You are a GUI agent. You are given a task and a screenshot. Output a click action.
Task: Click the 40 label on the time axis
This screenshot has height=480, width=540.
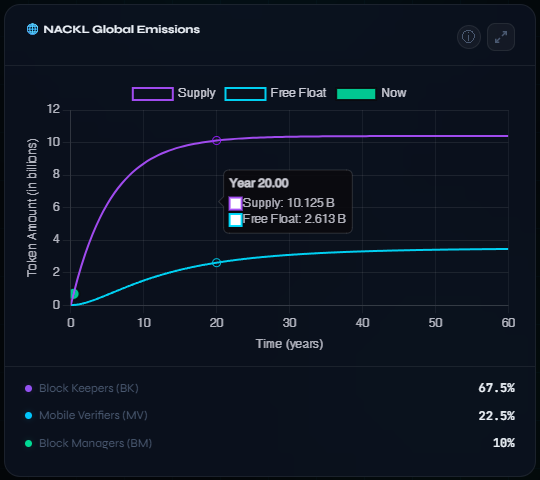click(362, 323)
